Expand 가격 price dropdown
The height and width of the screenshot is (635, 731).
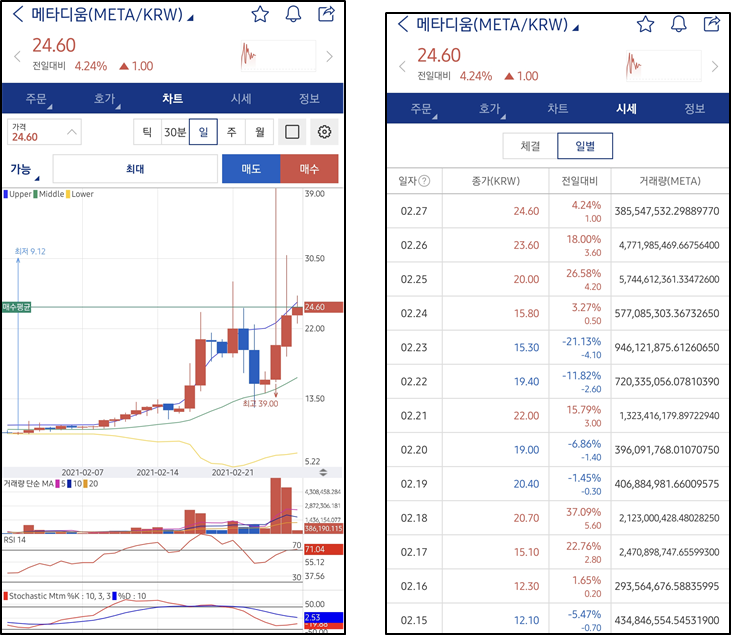click(44, 132)
